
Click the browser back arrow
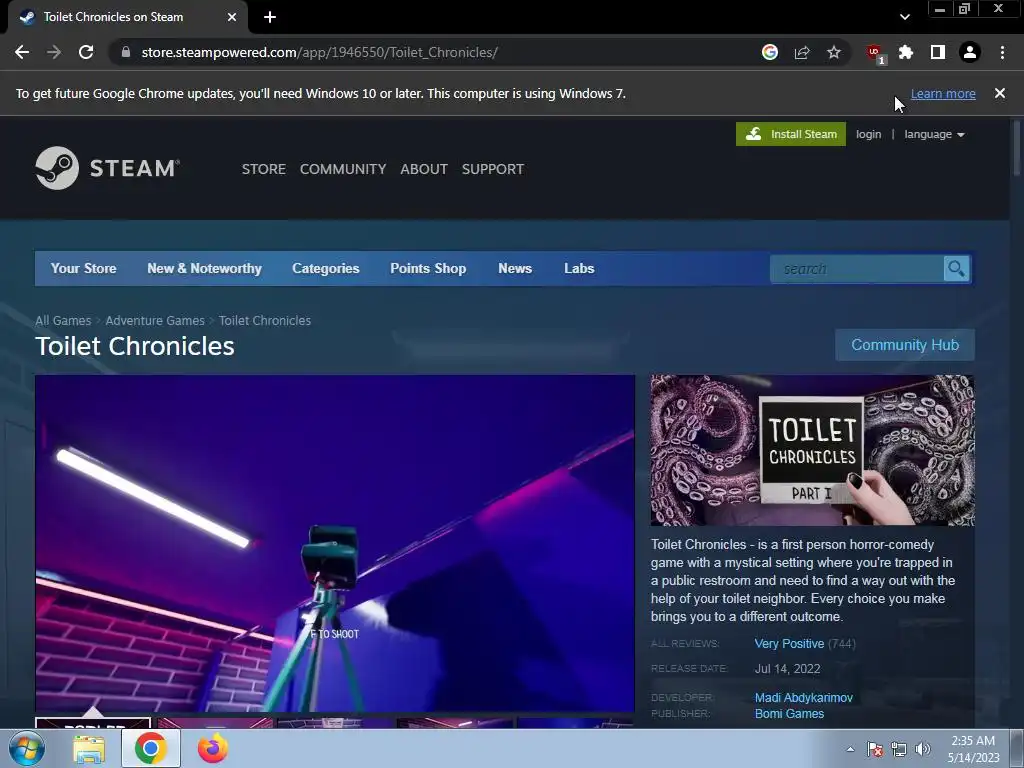coord(22,52)
